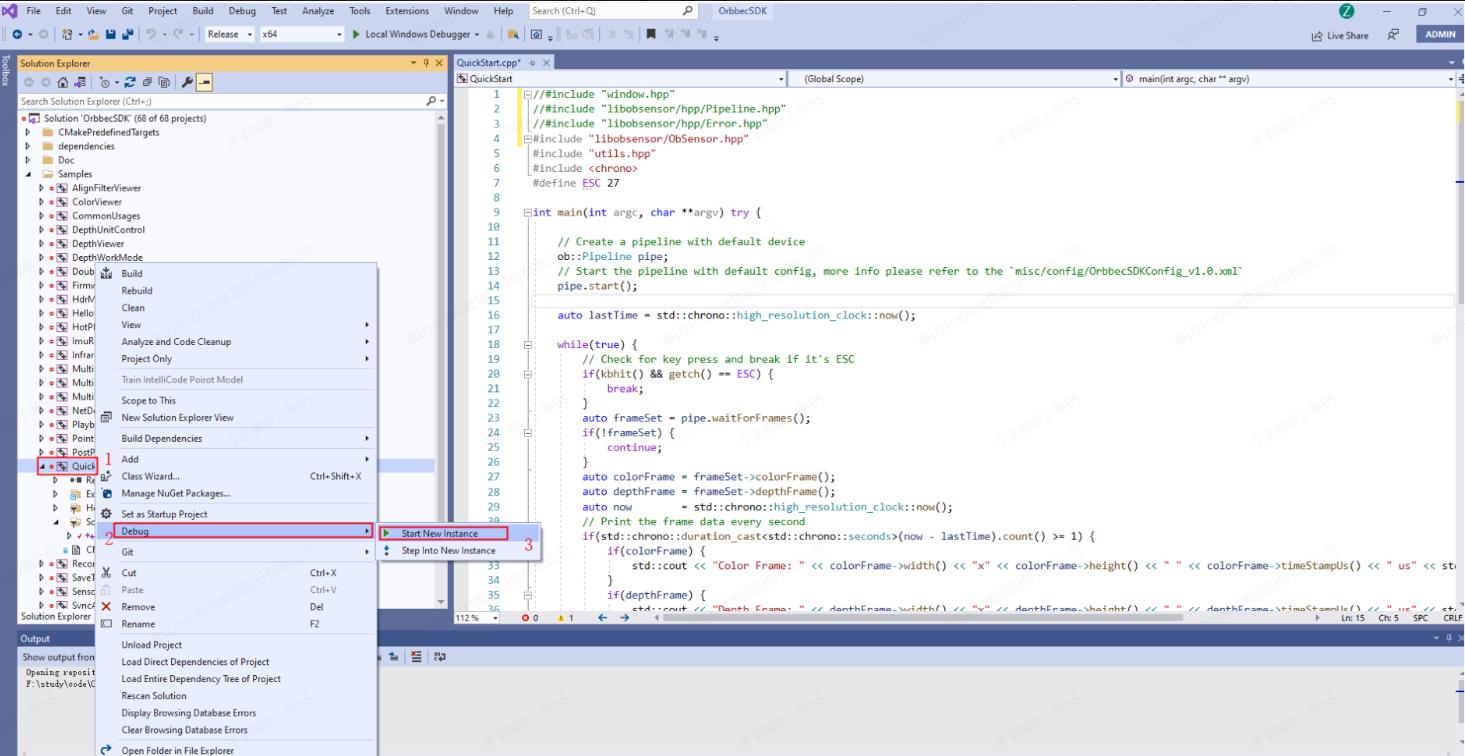Open the Release configuration dropdown
Screen dimensions: 1465x756
point(229,34)
